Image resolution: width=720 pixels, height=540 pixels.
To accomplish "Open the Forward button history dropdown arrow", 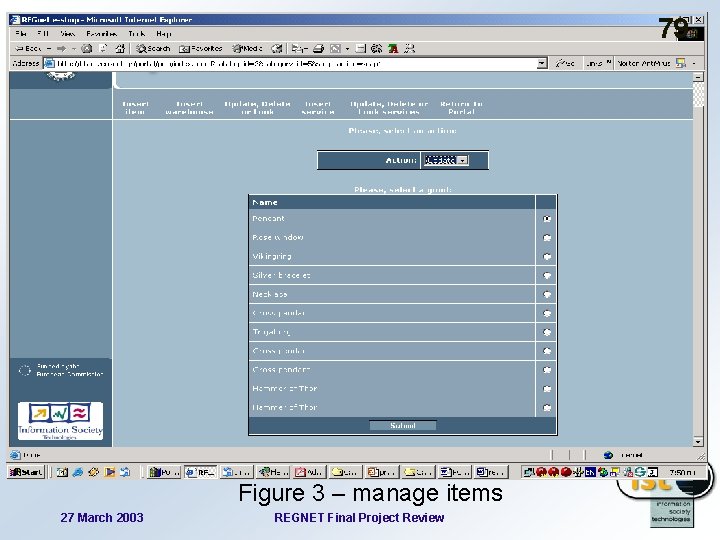I will 73,48.
